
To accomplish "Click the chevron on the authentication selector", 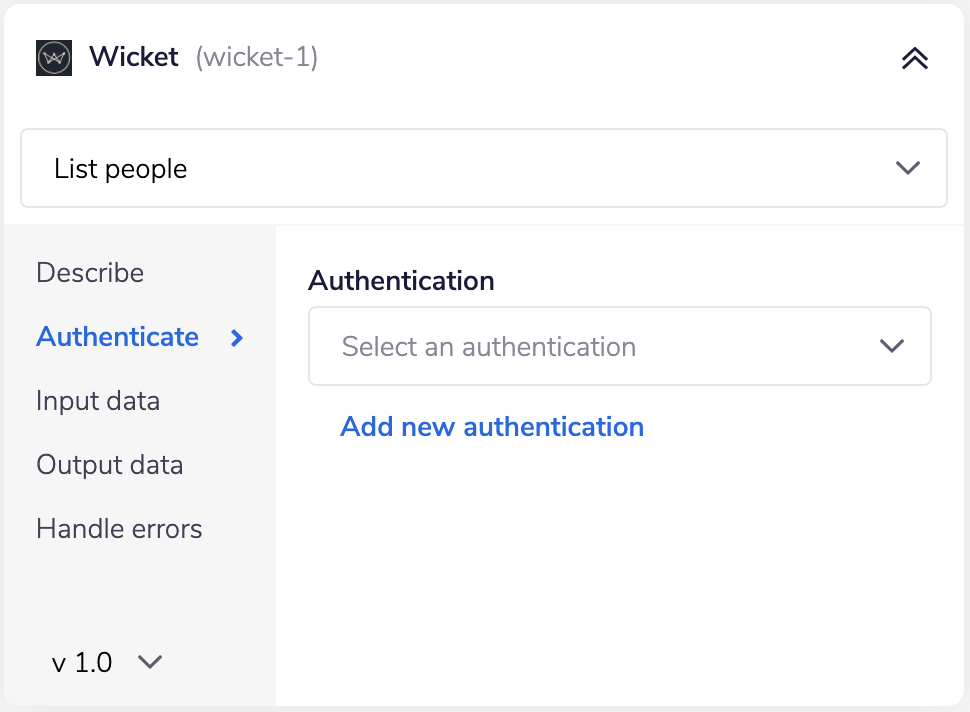I will (x=891, y=346).
